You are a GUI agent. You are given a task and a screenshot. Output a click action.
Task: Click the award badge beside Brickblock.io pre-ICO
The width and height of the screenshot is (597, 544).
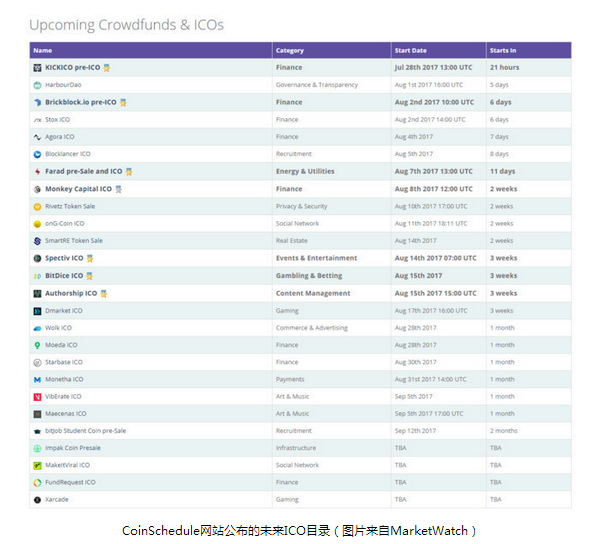click(x=123, y=102)
